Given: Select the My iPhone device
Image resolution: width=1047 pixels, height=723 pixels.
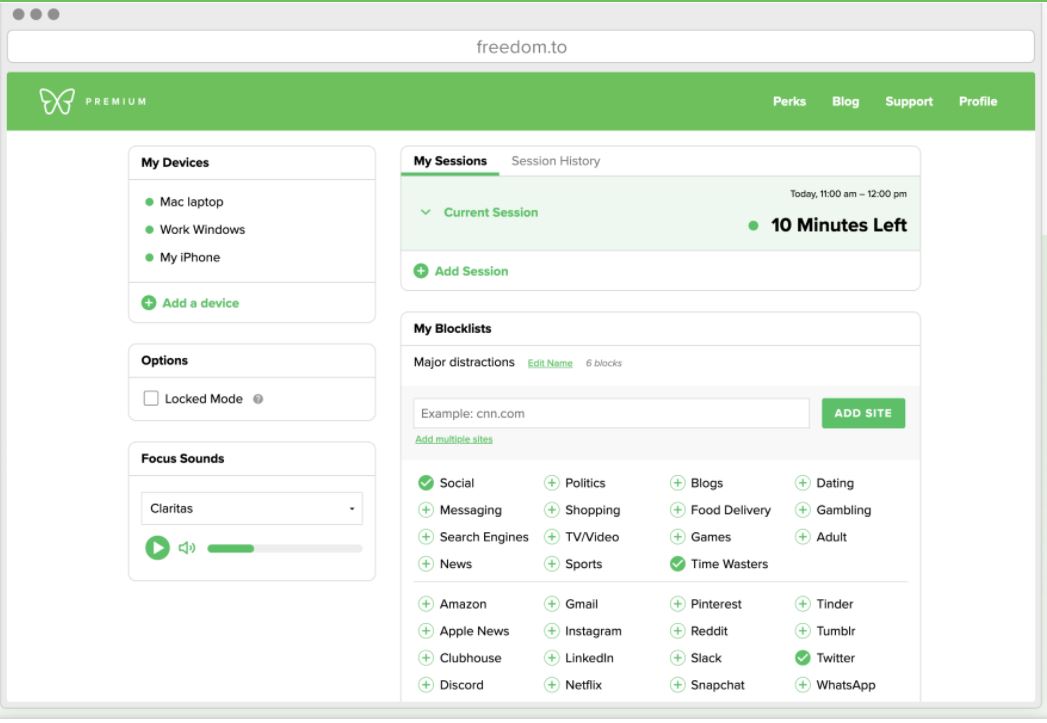Looking at the screenshot, I should (x=190, y=258).
